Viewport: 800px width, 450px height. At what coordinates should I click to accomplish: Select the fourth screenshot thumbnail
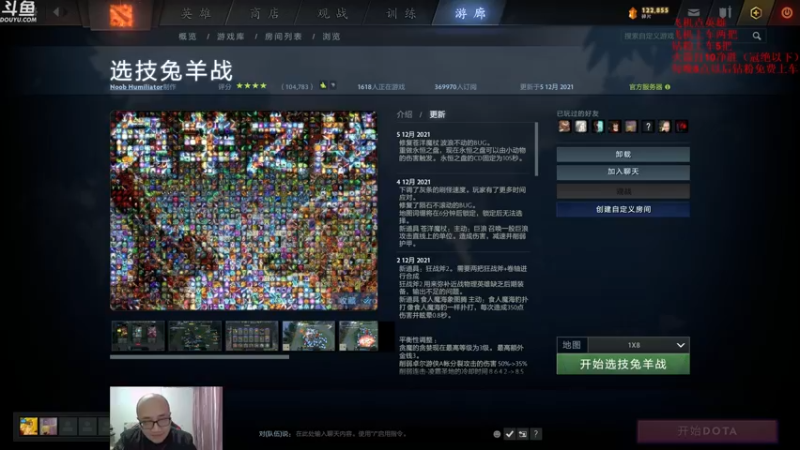(x=309, y=336)
